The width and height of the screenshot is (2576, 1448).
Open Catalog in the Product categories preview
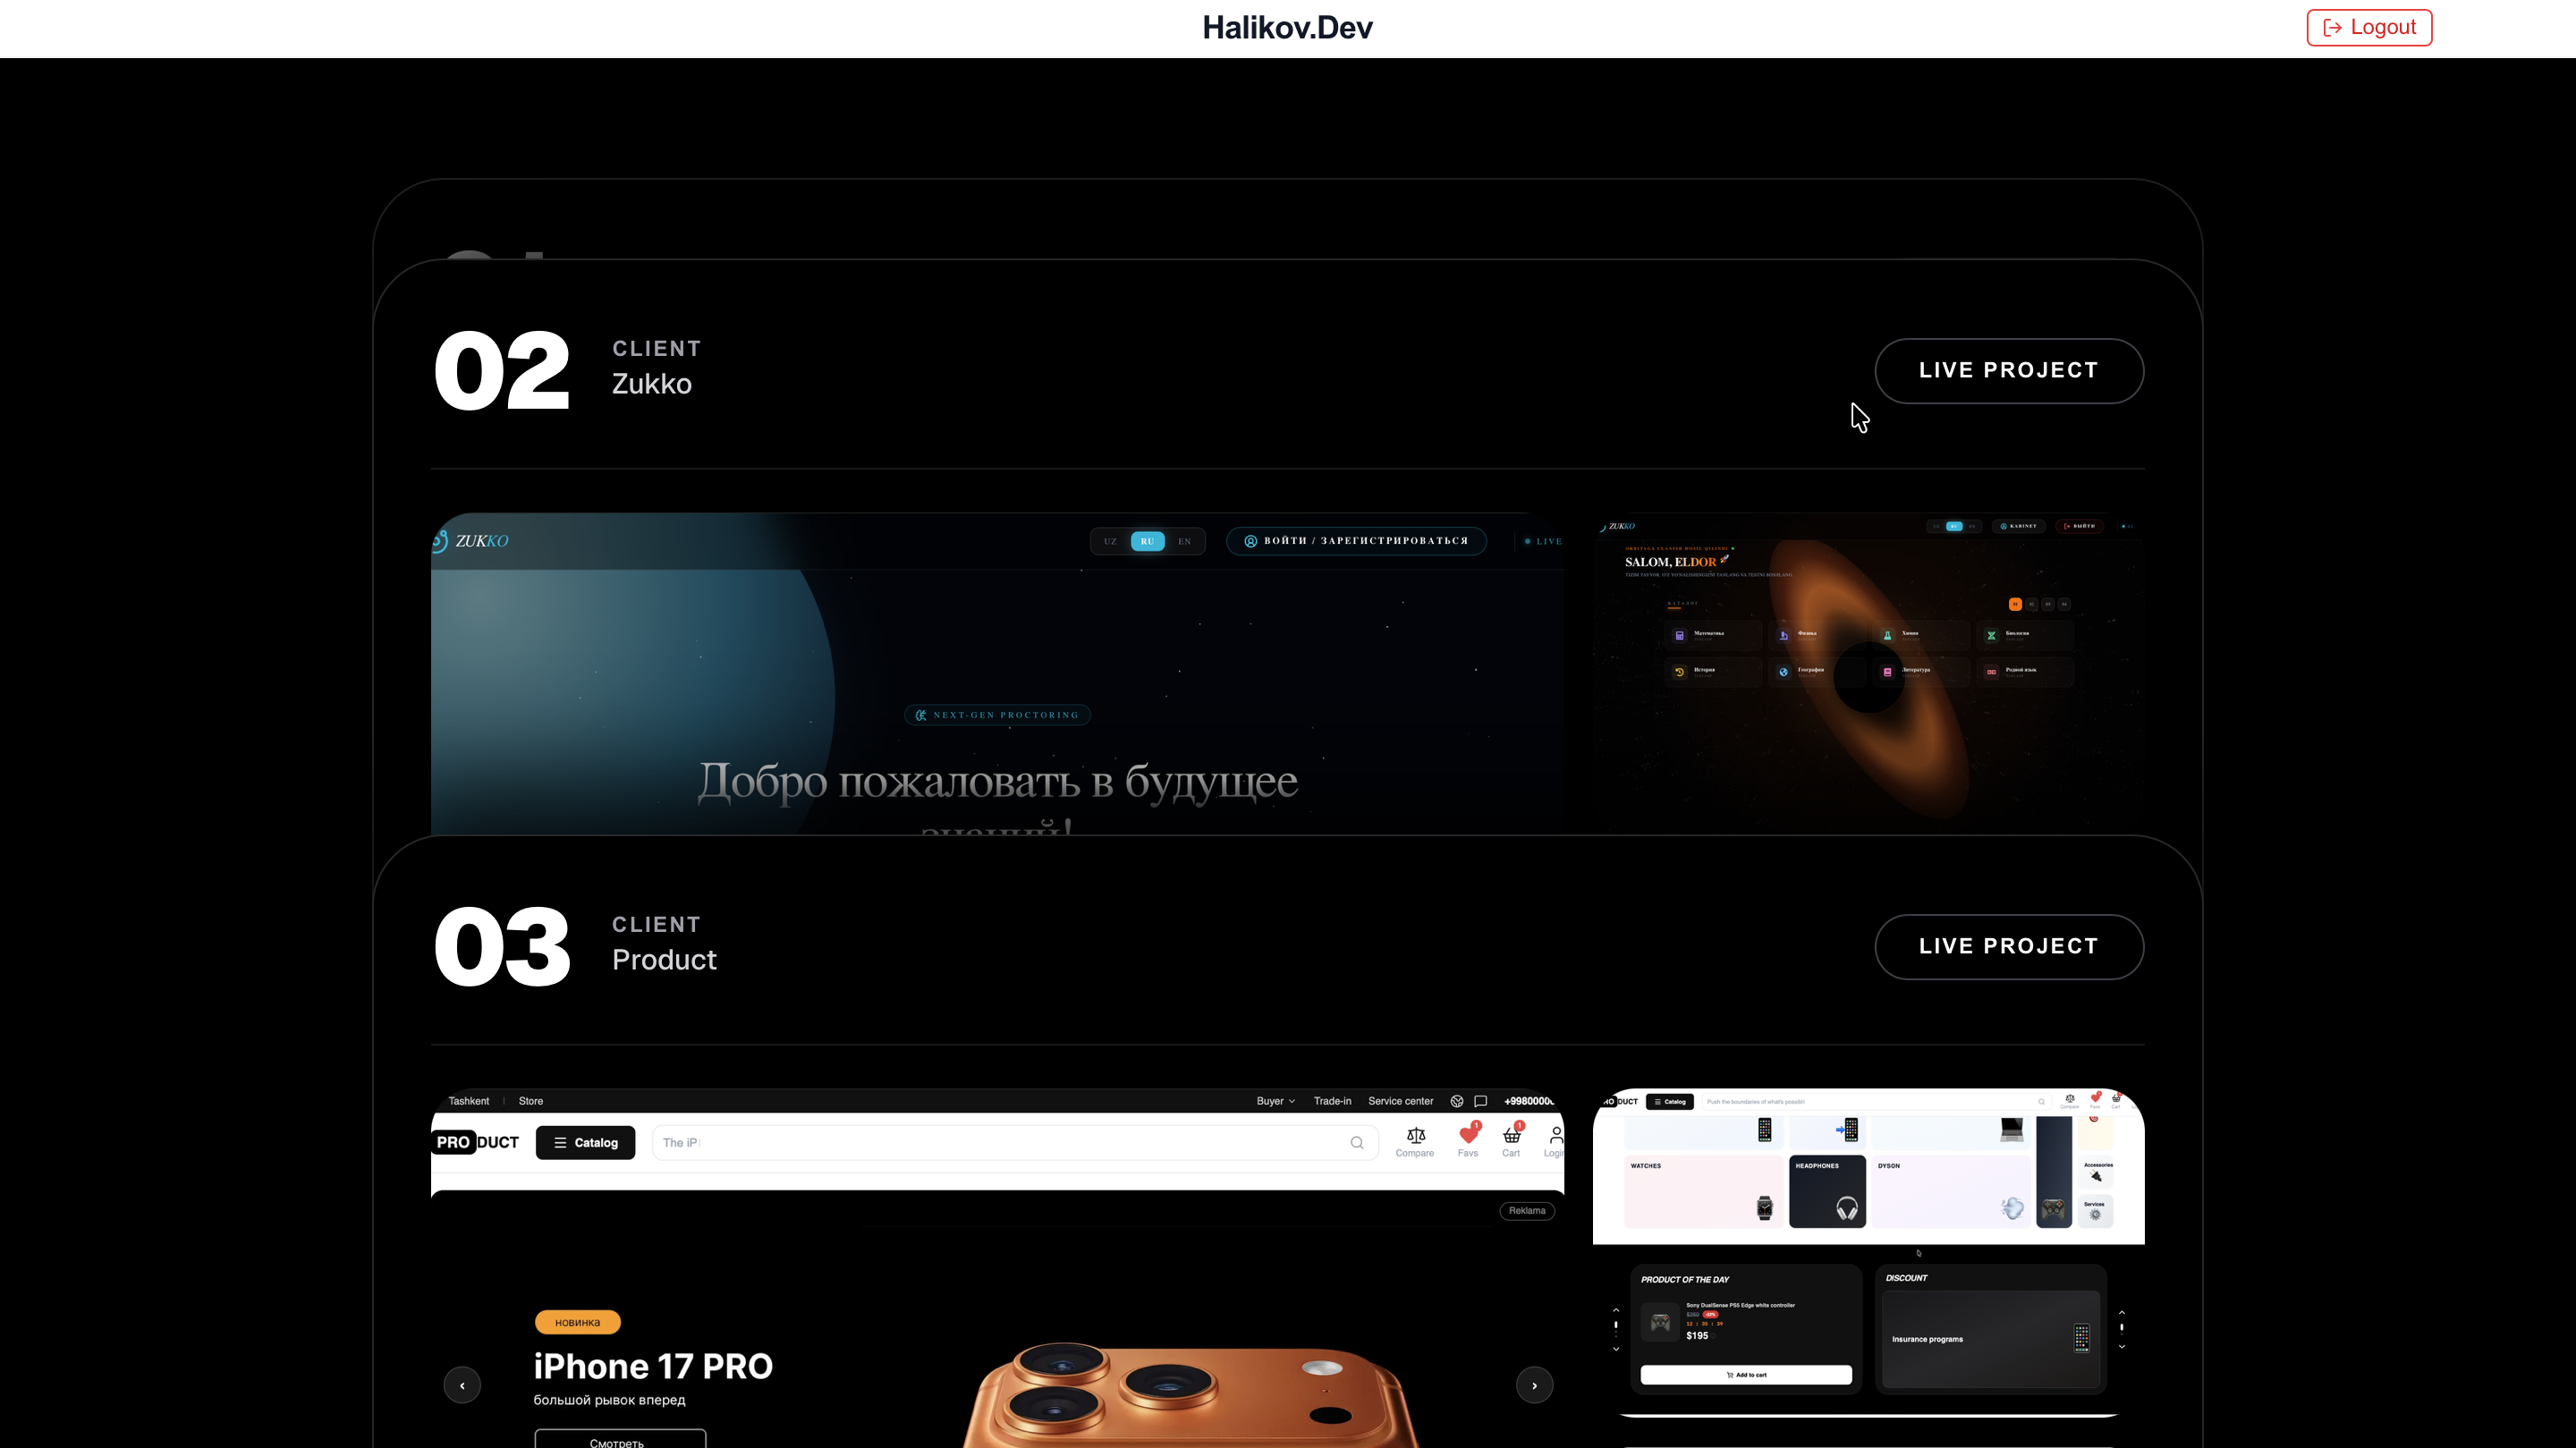click(1670, 1102)
